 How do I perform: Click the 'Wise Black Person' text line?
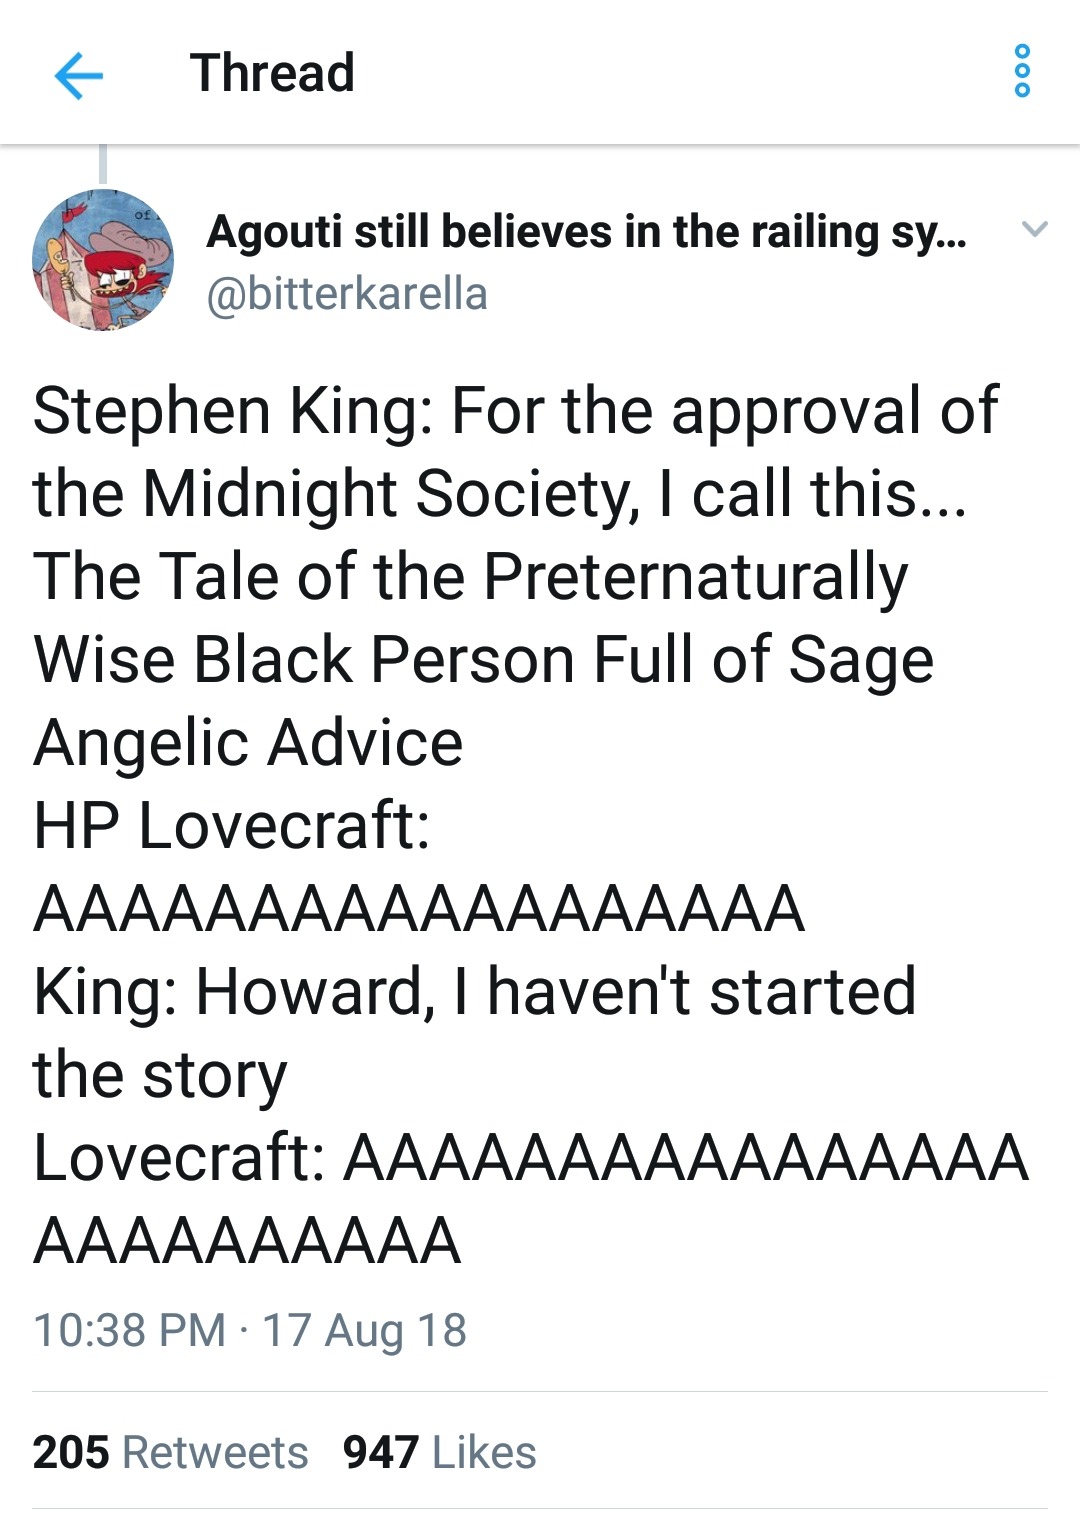pos(483,660)
